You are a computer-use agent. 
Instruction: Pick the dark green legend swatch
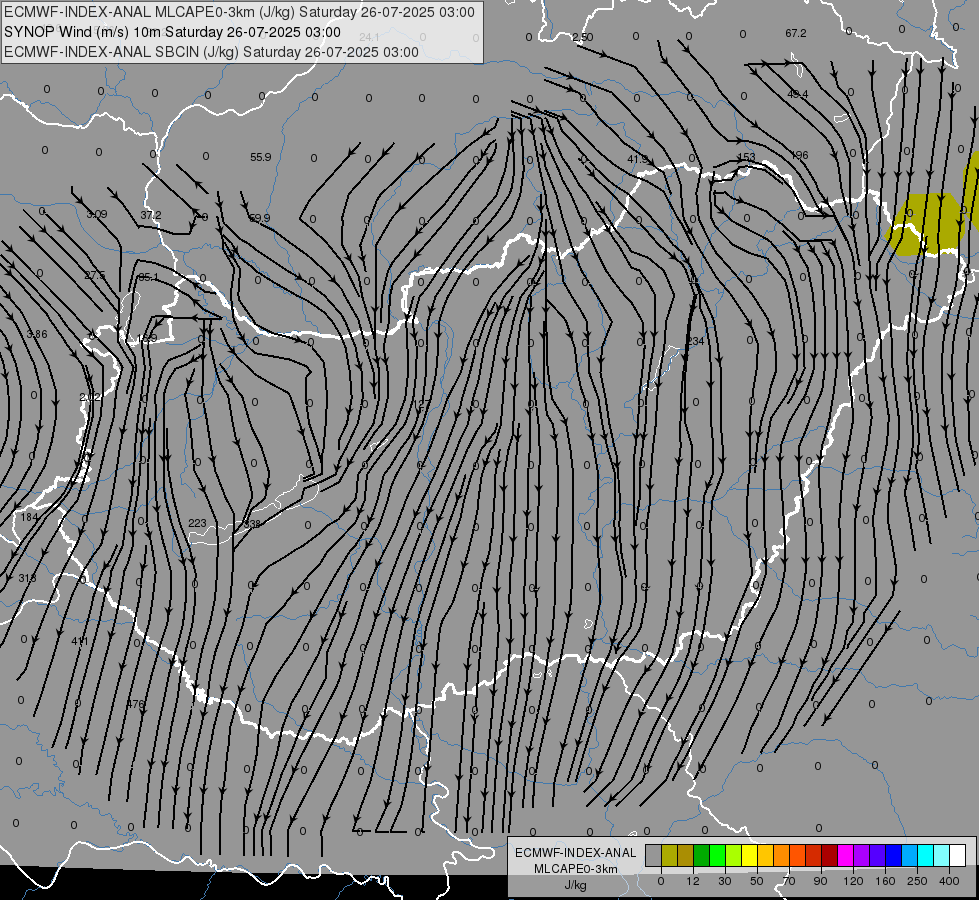pyautogui.click(x=702, y=855)
